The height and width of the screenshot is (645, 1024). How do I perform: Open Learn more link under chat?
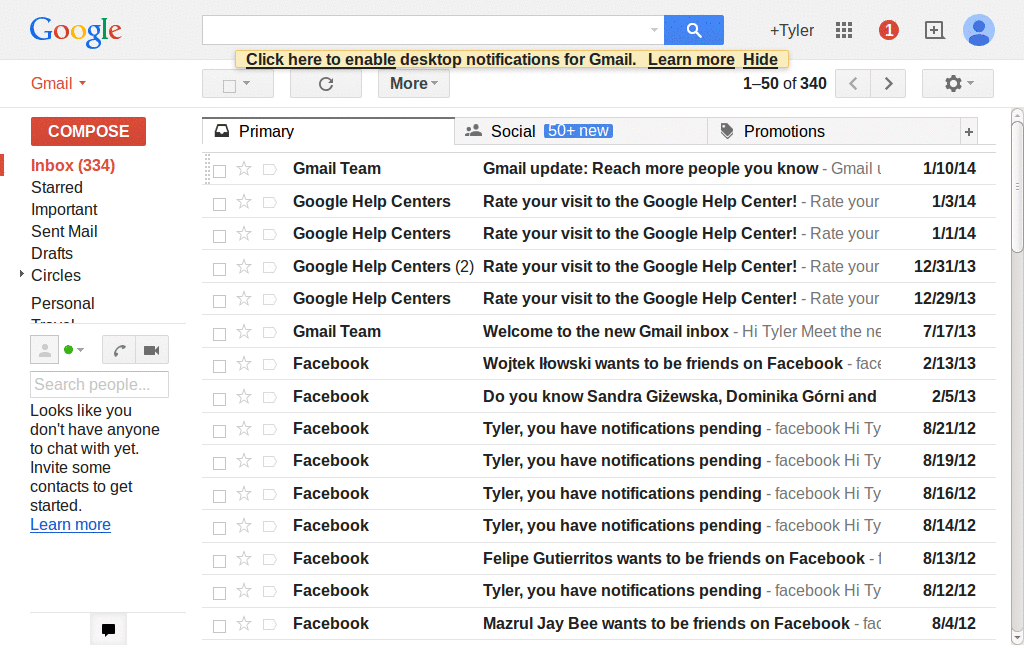(x=70, y=525)
